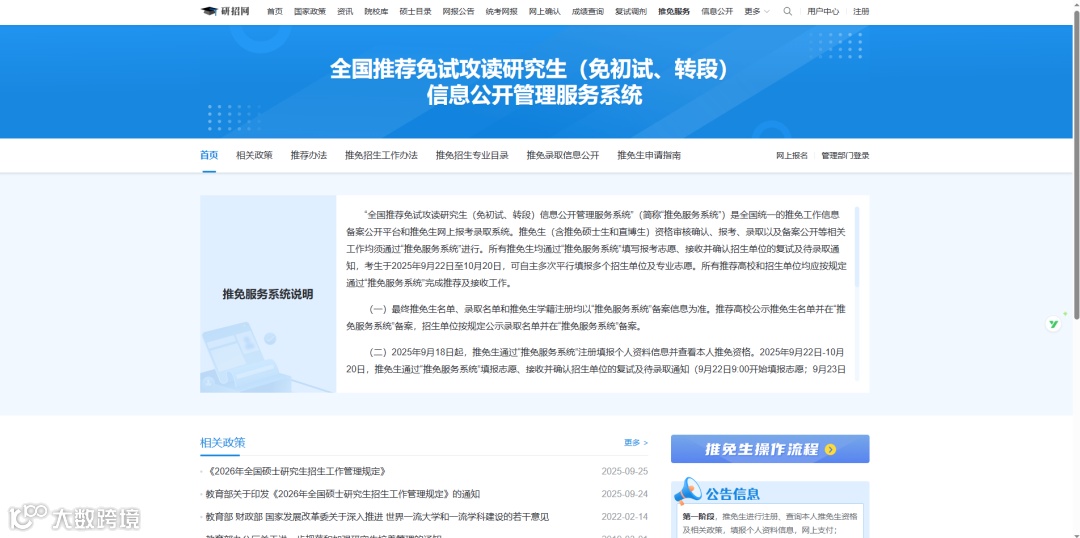
Task: Open 网报公告 in top navigation
Action: 458,11
